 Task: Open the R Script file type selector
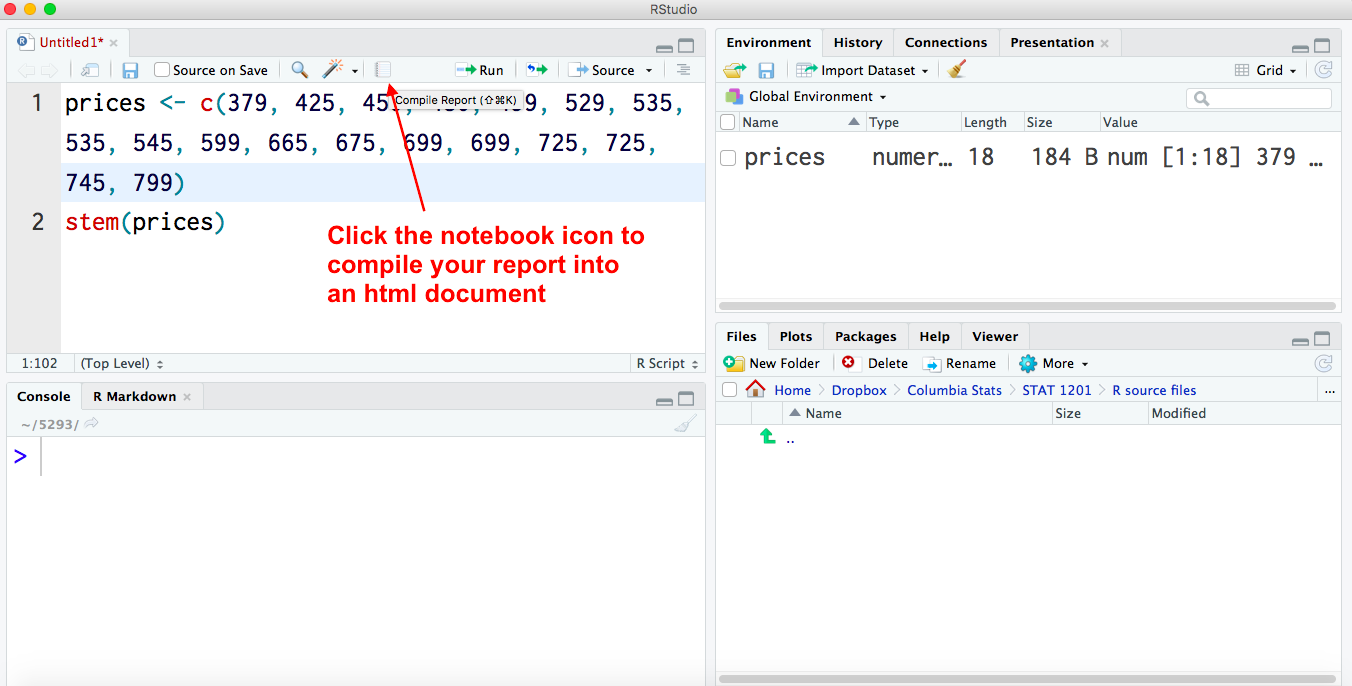[667, 363]
